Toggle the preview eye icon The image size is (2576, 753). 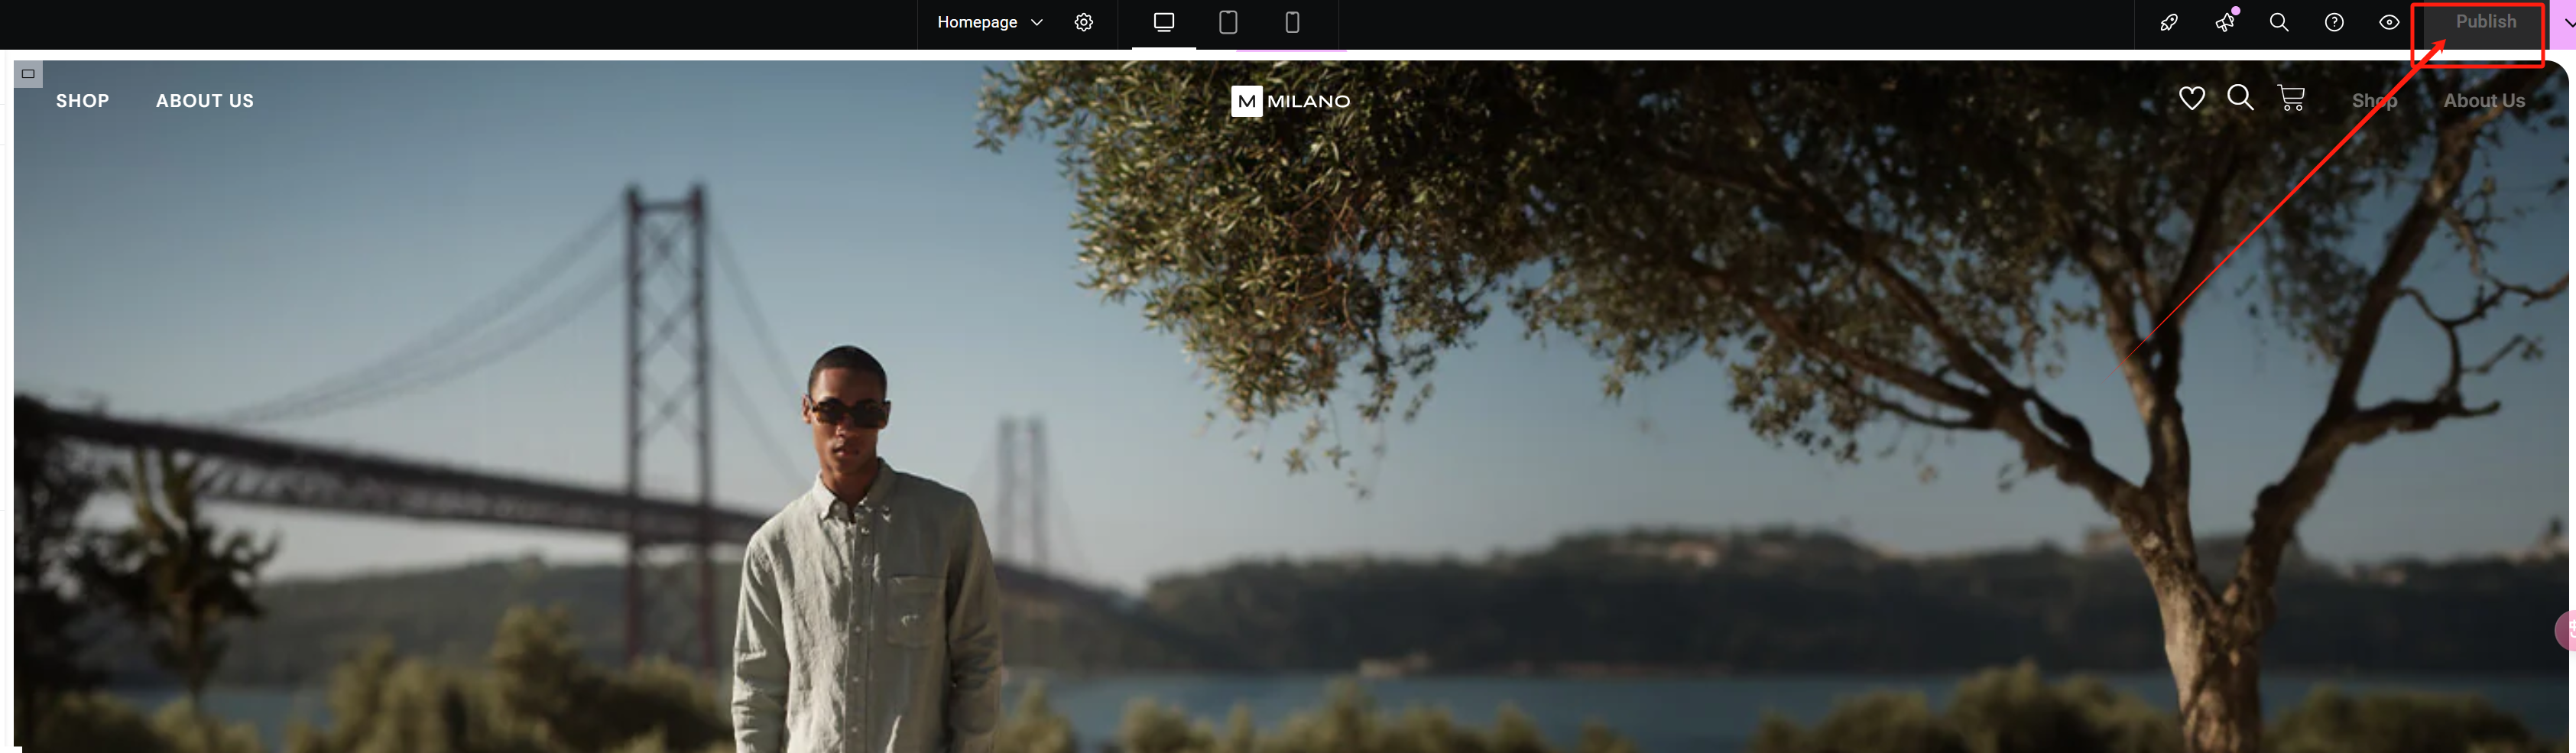click(x=2389, y=22)
